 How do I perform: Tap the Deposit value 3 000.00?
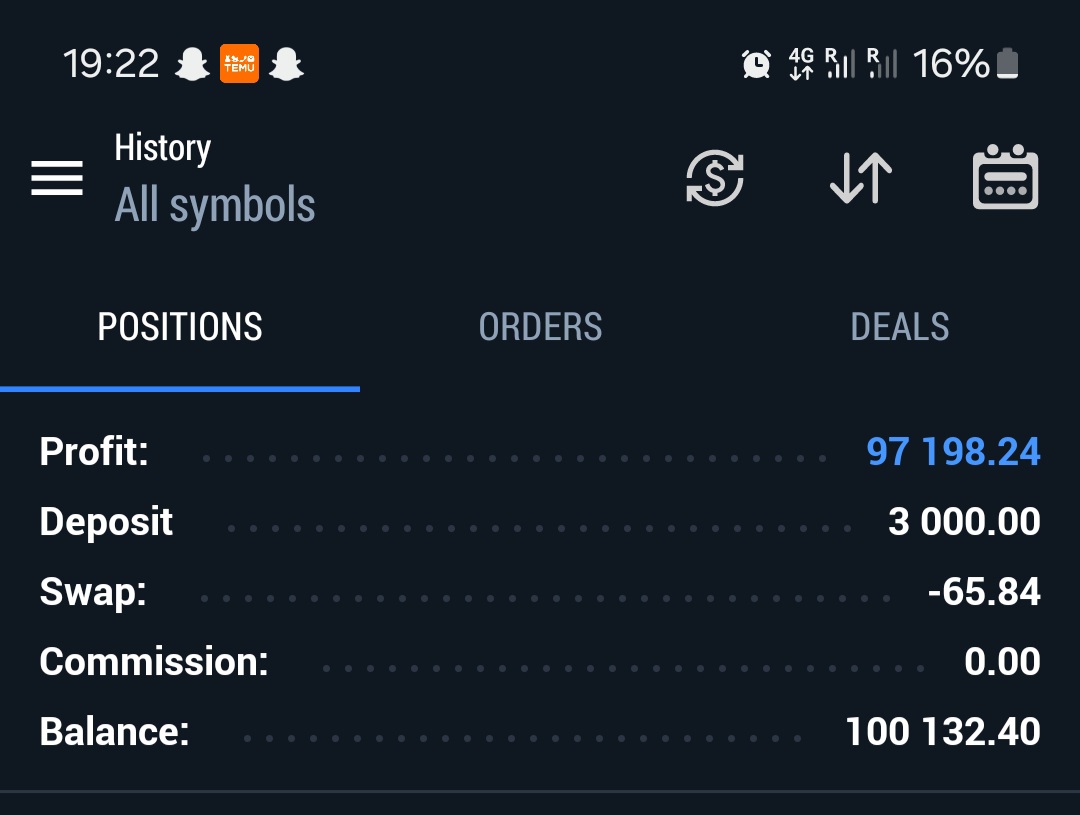point(964,522)
